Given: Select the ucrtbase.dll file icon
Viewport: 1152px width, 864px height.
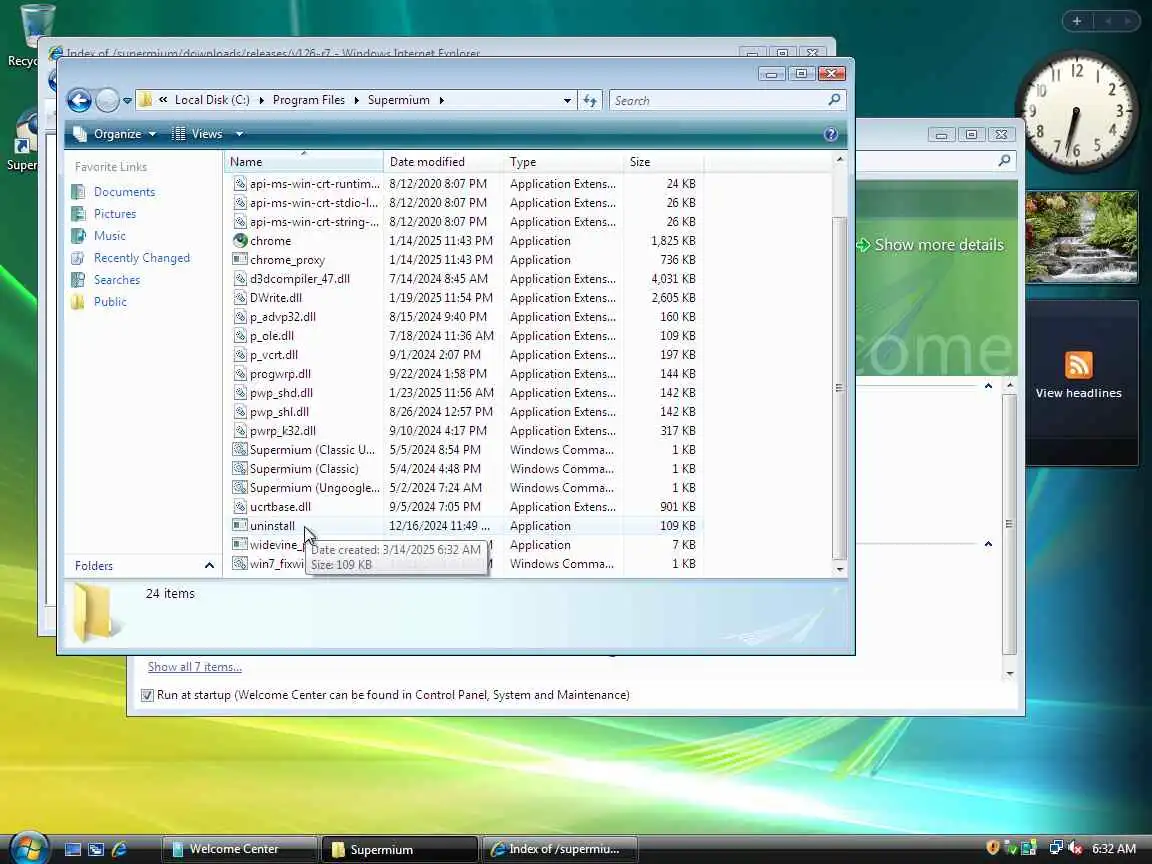Looking at the screenshot, I should pos(240,507).
